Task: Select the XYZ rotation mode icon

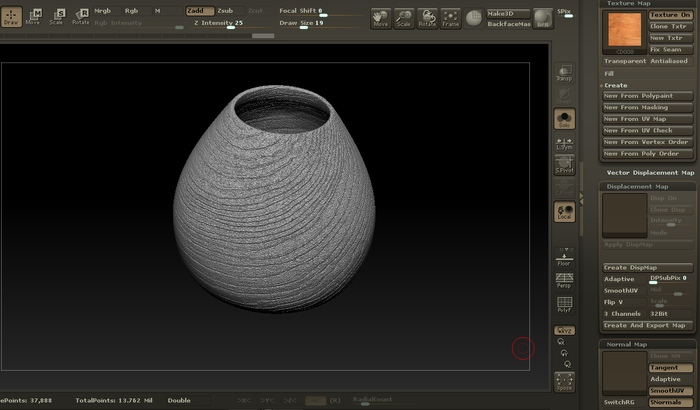Action: click(x=564, y=331)
